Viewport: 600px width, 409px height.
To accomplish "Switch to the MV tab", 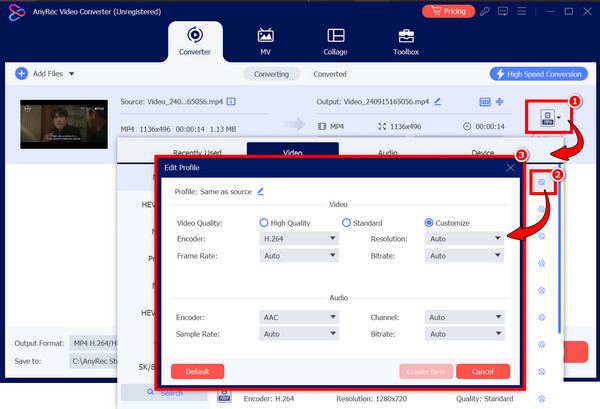I will (265, 41).
